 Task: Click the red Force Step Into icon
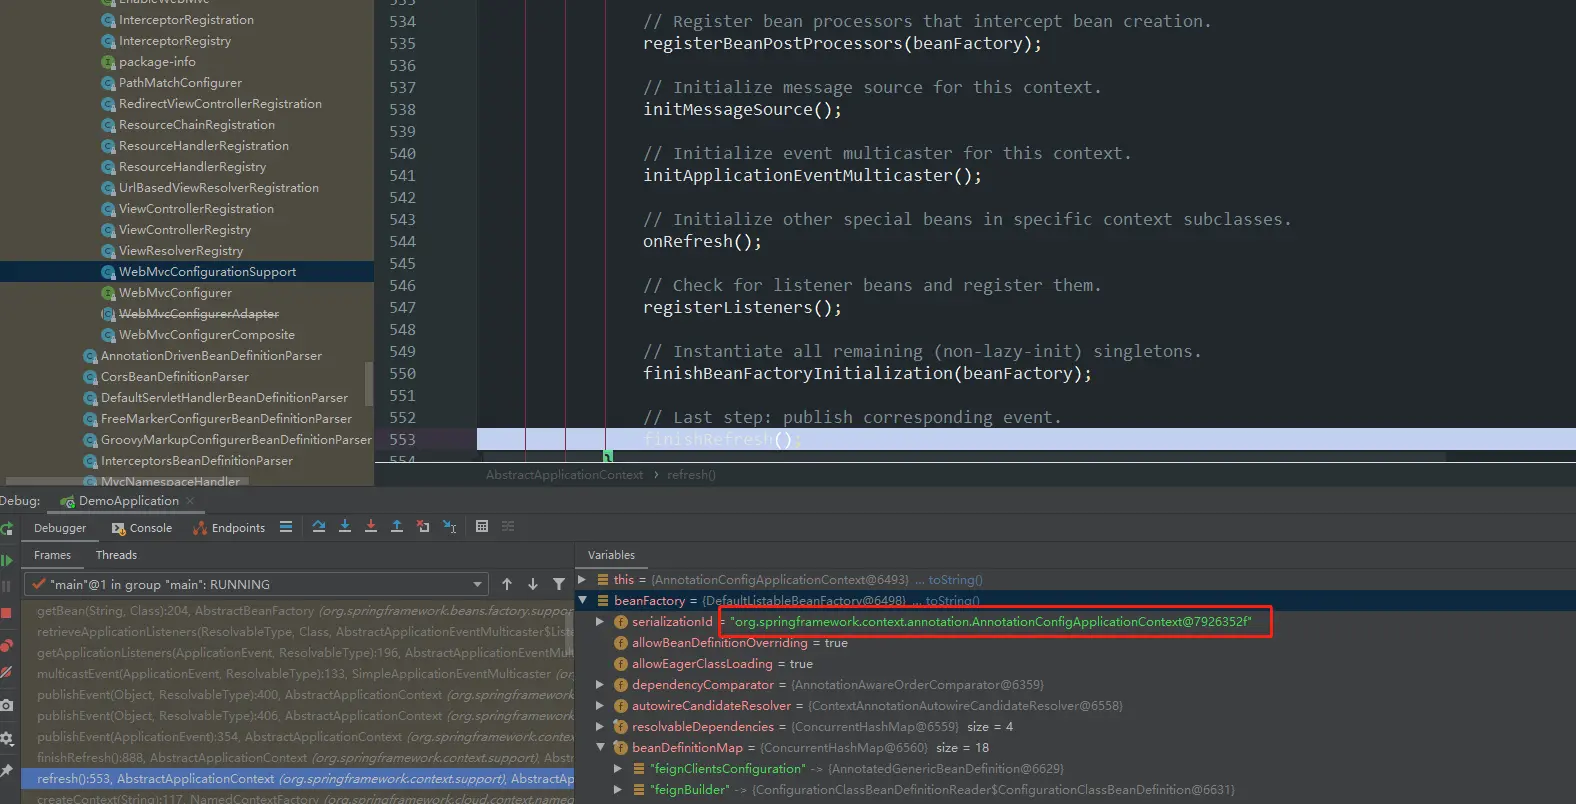tap(371, 526)
